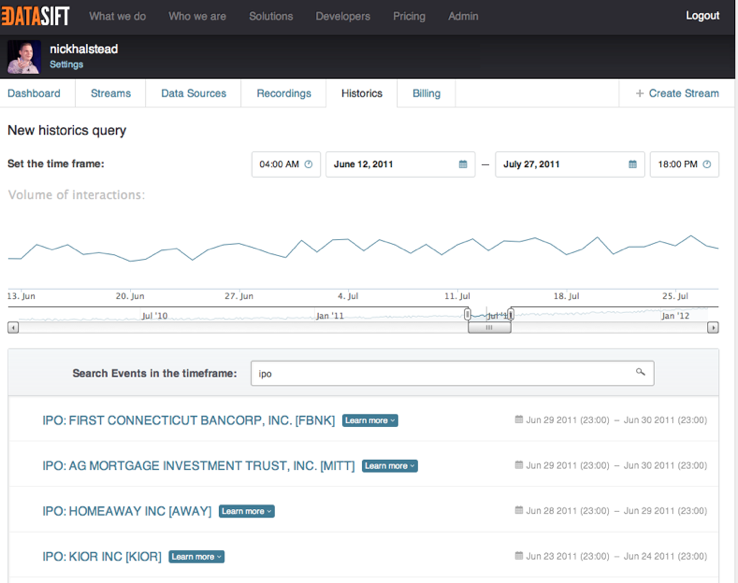Expand Learn more for HomeAway Inc
Screen dimensions: 738x583
click(246, 511)
